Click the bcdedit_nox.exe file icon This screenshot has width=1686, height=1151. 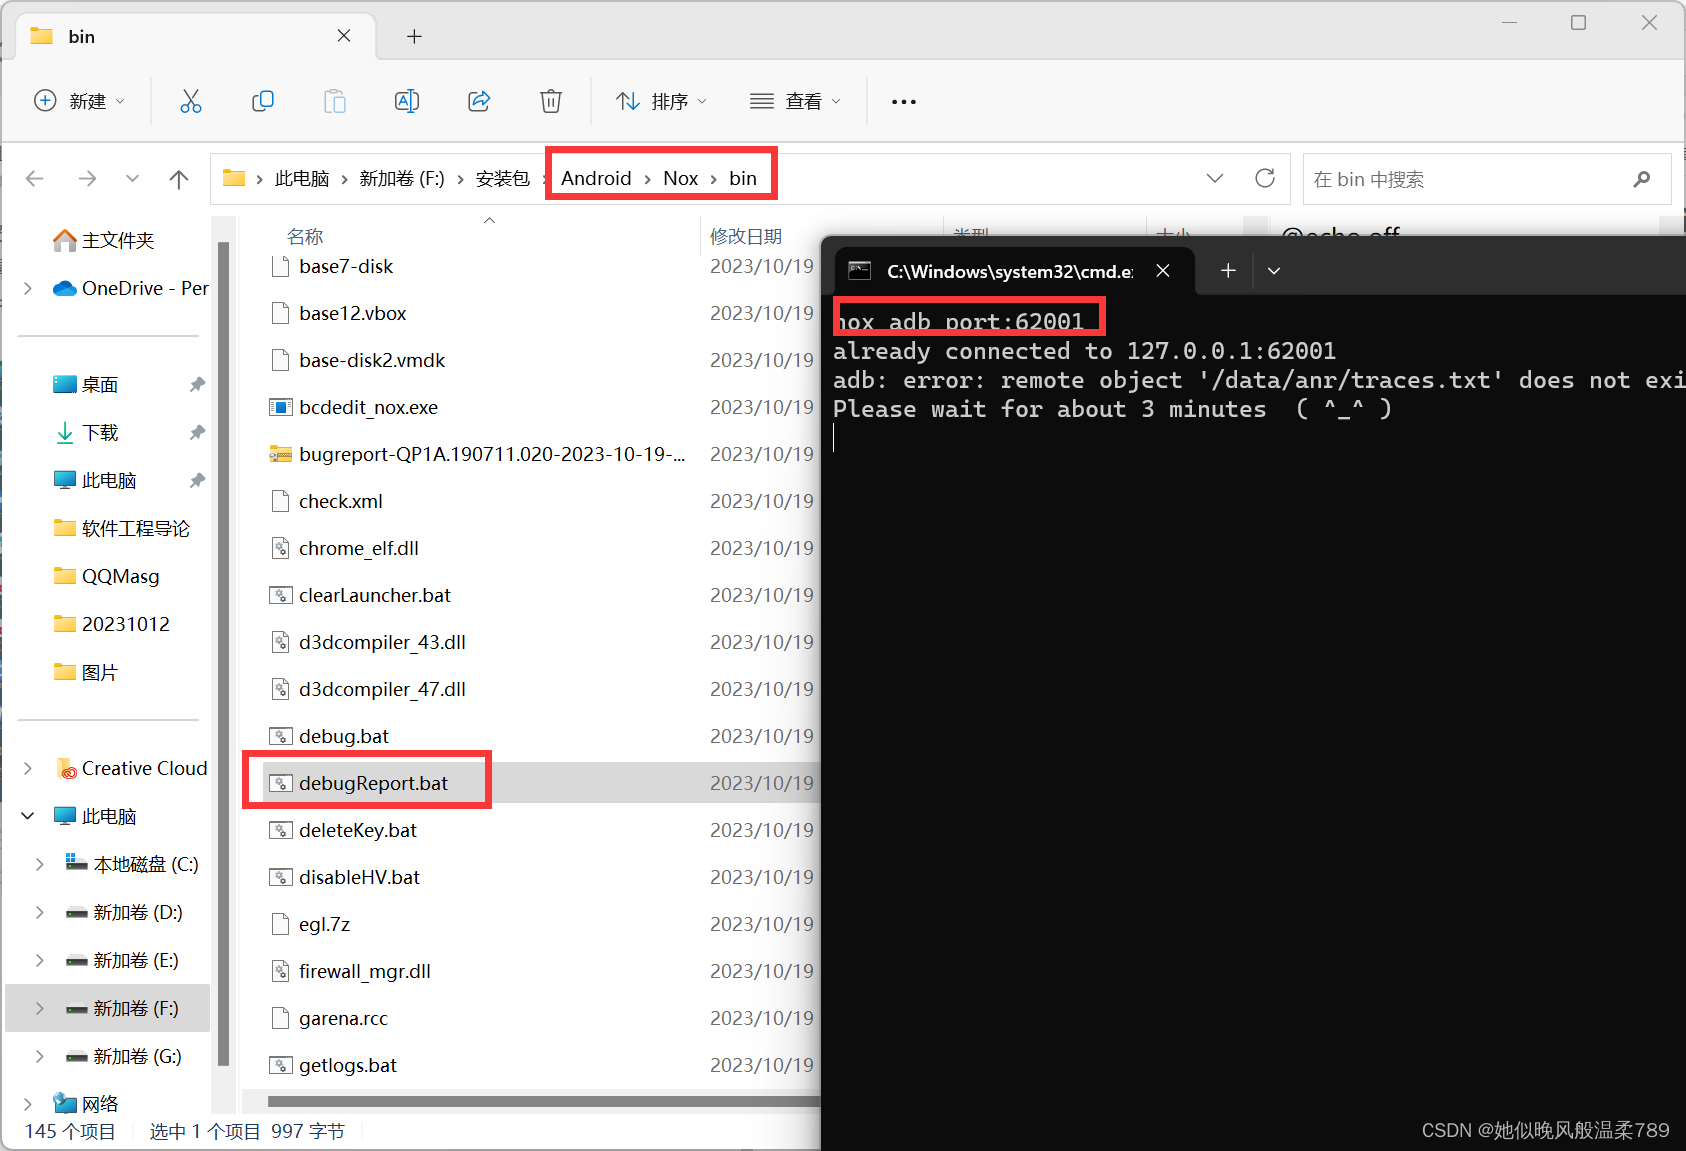coord(280,407)
